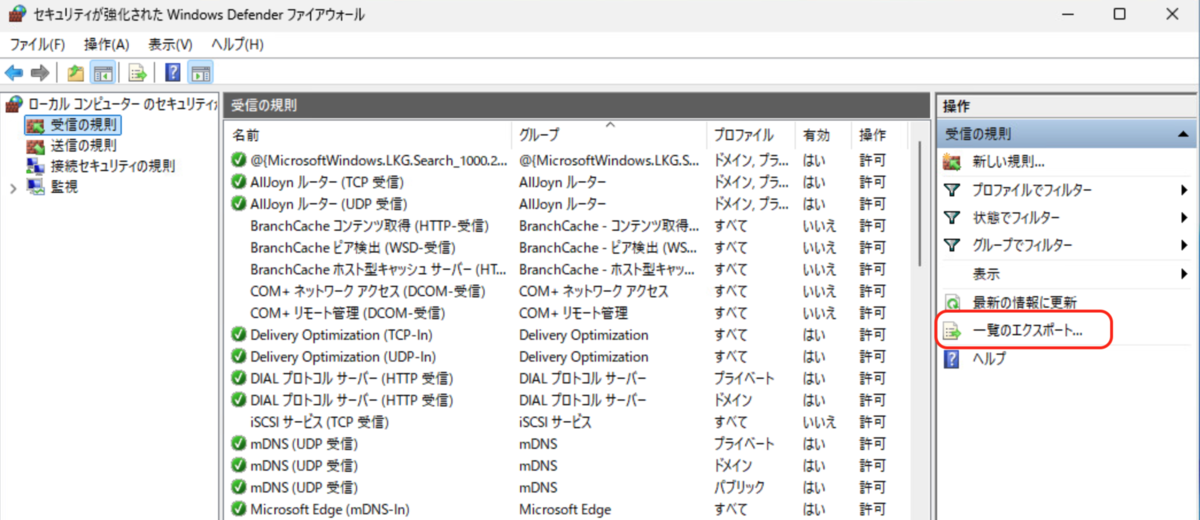
Task: Click the blue question mark Help toolbar icon
Action: 173,73
